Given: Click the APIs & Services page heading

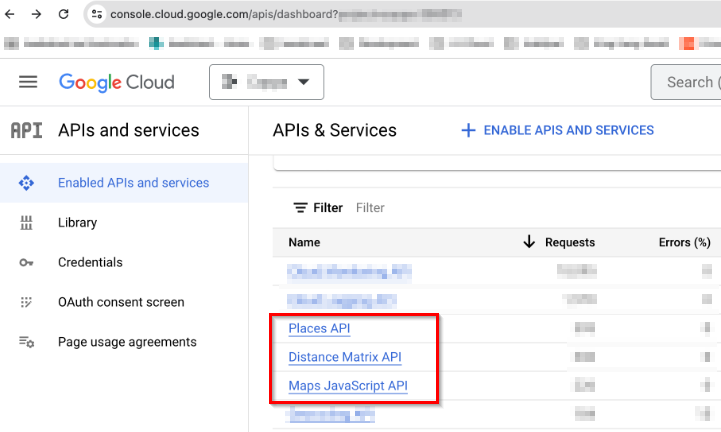Looking at the screenshot, I should [x=335, y=130].
